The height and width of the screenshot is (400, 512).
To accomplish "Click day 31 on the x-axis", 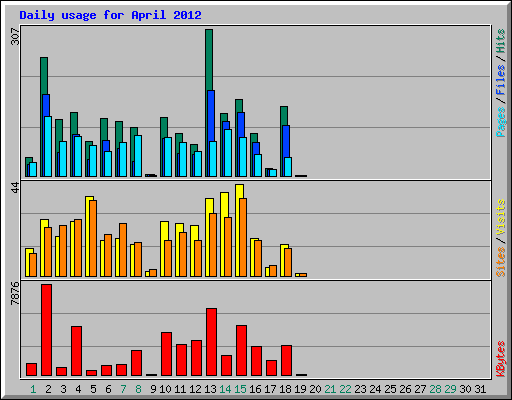I will point(480,389).
